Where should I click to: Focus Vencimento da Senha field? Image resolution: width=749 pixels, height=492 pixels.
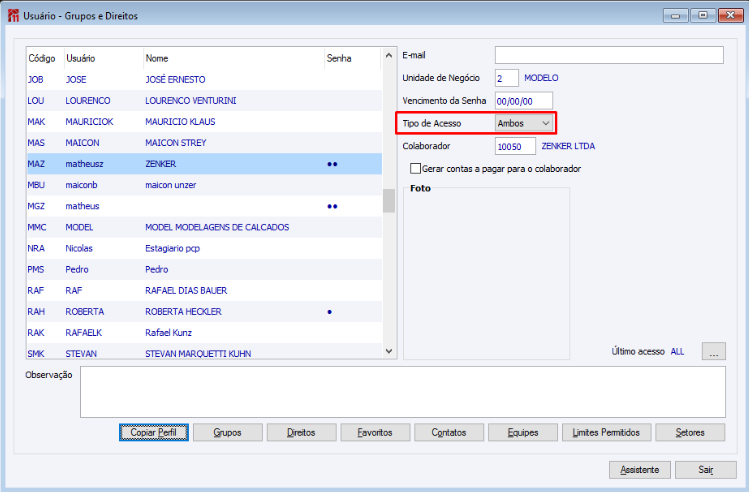[x=524, y=101]
